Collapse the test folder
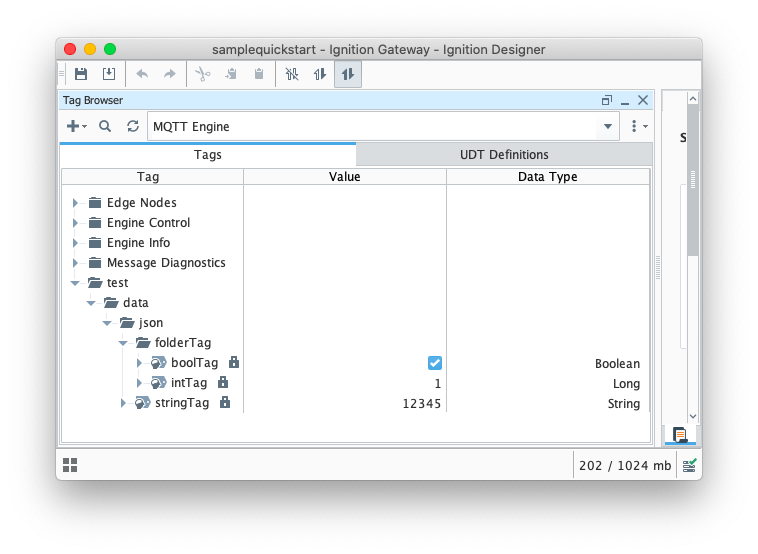Viewport: 758px width, 554px height. 75,283
